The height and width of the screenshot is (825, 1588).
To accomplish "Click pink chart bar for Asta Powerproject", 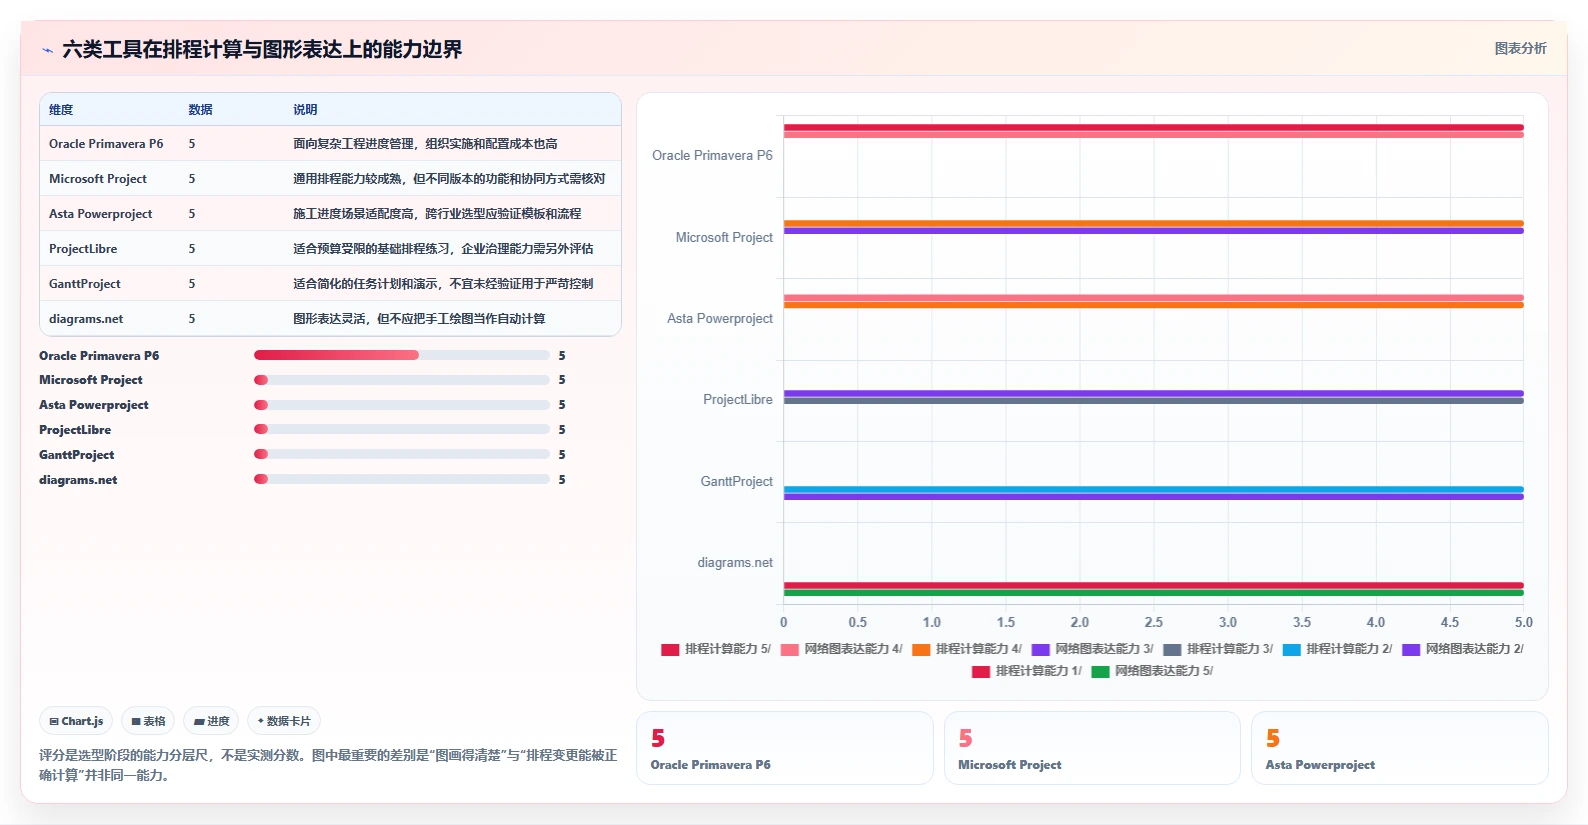I will (1153, 298).
